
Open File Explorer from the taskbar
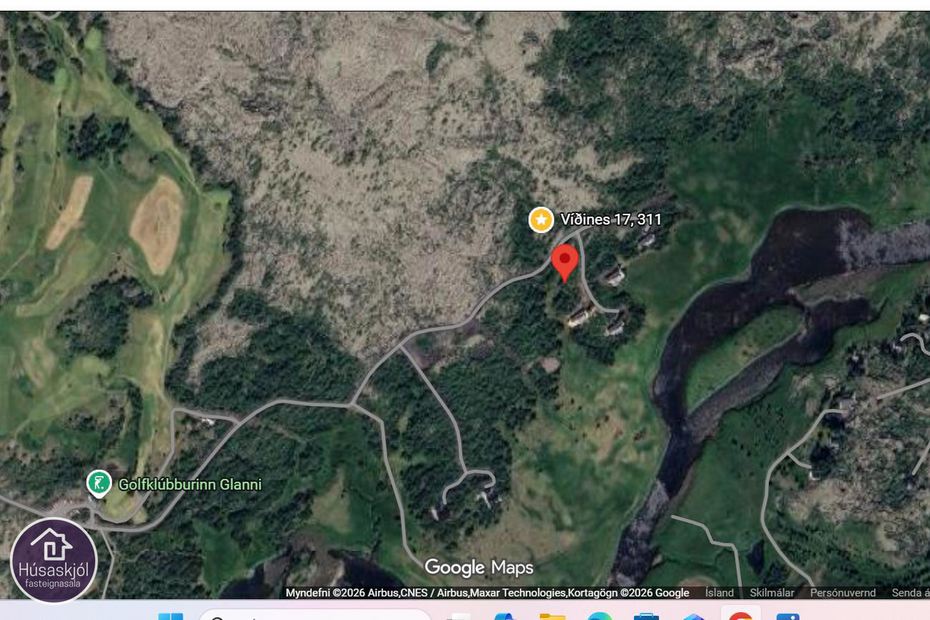click(x=552, y=614)
